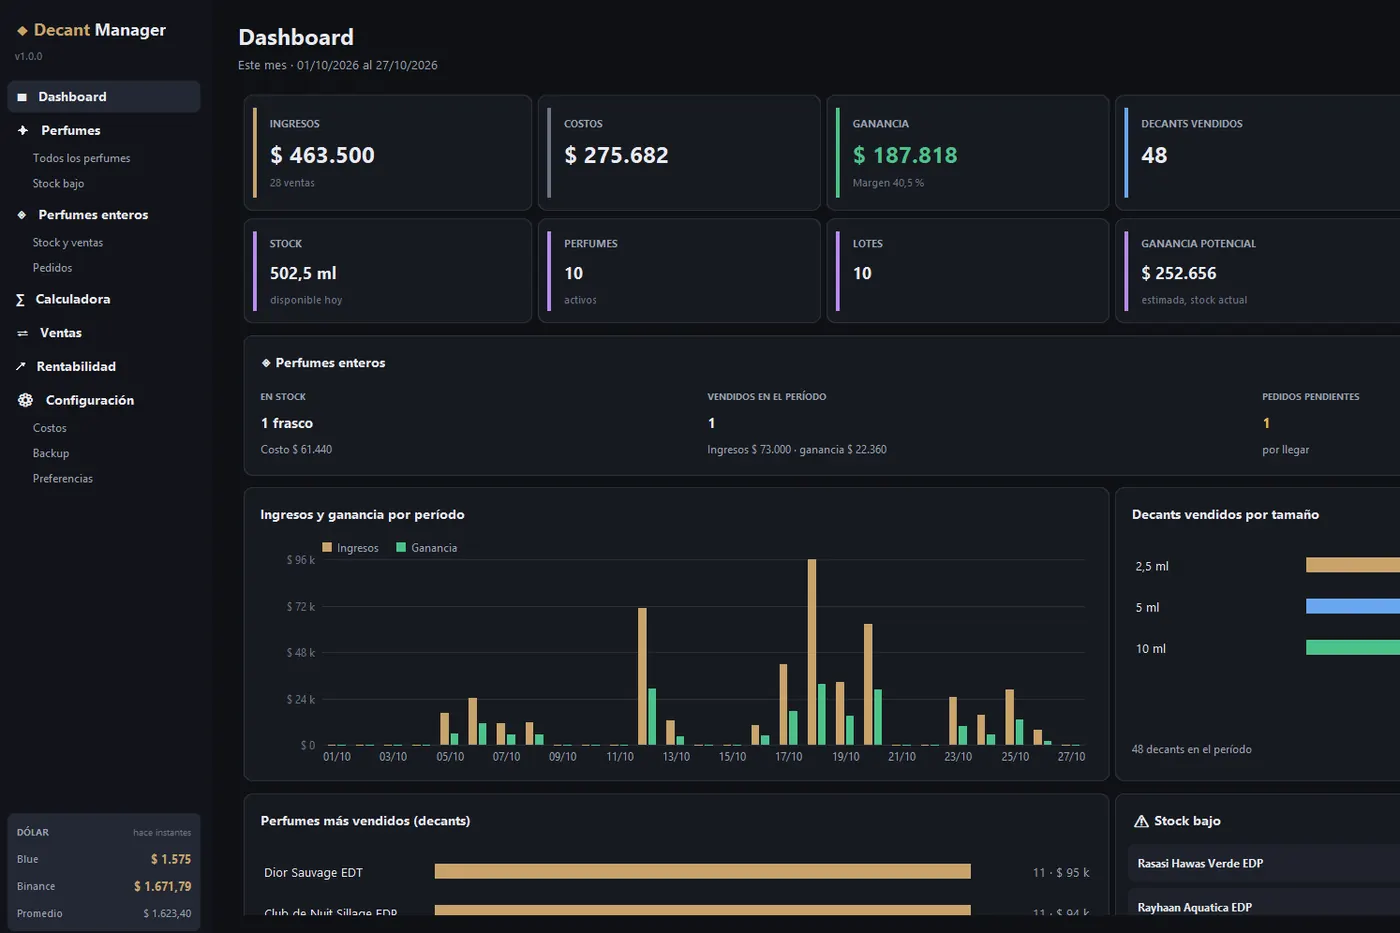Screen dimensions: 1400x933
Task: Click the 5 ml size bar
Action: click(1353, 607)
